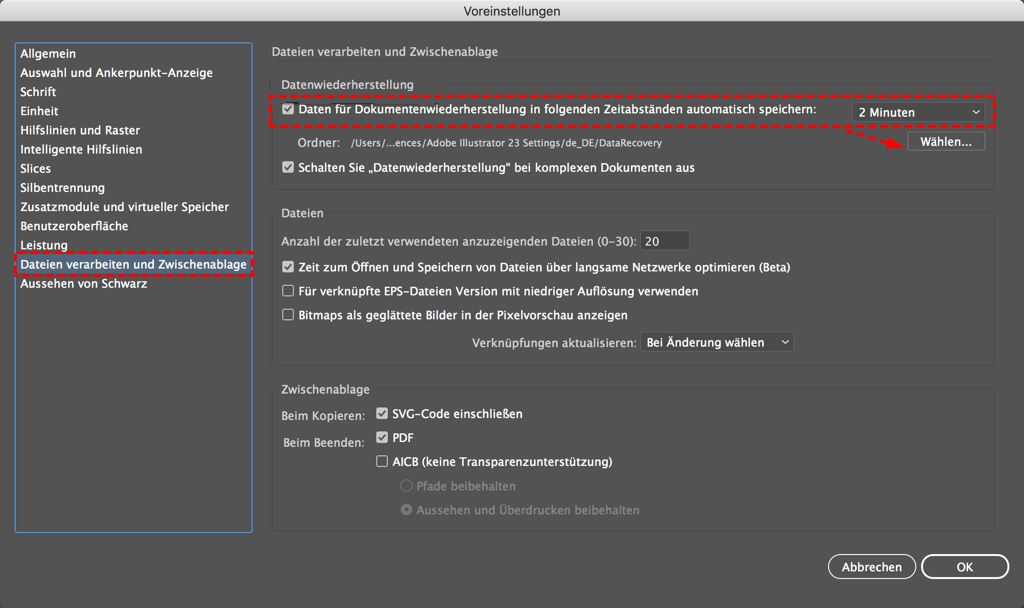The width and height of the screenshot is (1024, 608).
Task: Enable Bitmaps als geglättete Bilder checkbox
Action: [288, 315]
